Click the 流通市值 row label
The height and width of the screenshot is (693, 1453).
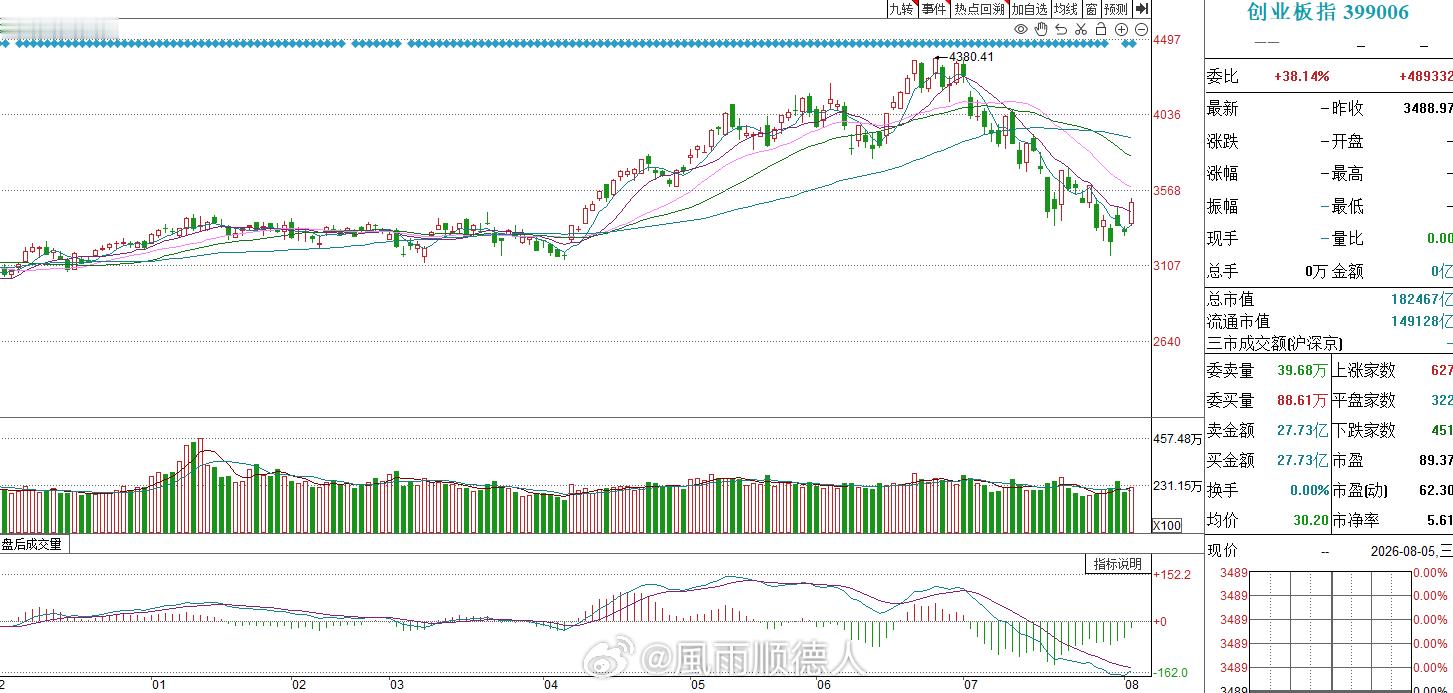pyautogui.click(x=1238, y=321)
